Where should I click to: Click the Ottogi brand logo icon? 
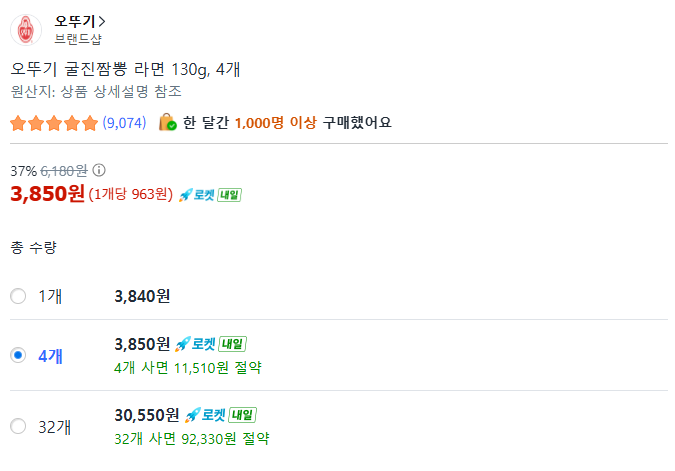coord(26,30)
